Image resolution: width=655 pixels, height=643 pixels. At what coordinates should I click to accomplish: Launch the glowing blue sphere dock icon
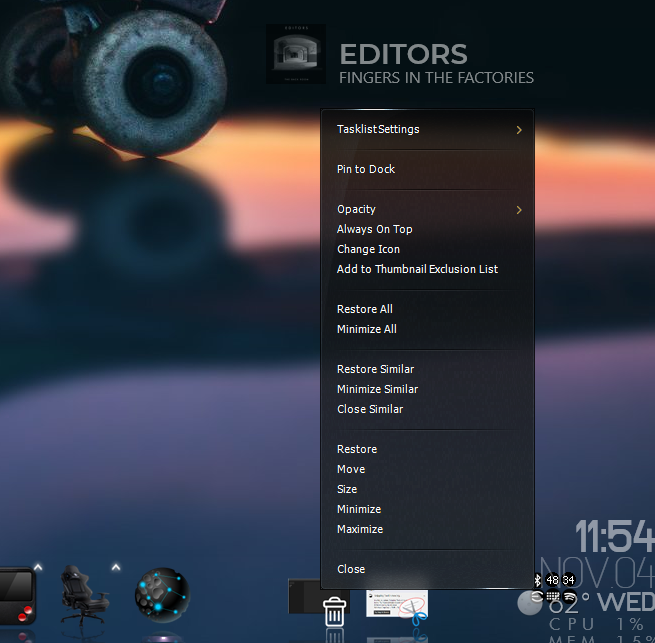click(162, 594)
